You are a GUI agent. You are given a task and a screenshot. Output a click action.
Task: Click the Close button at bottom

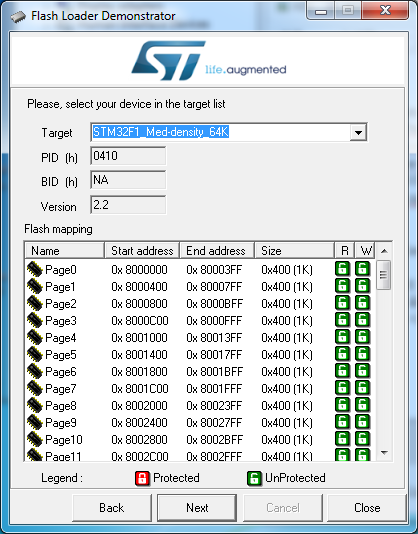point(367,508)
